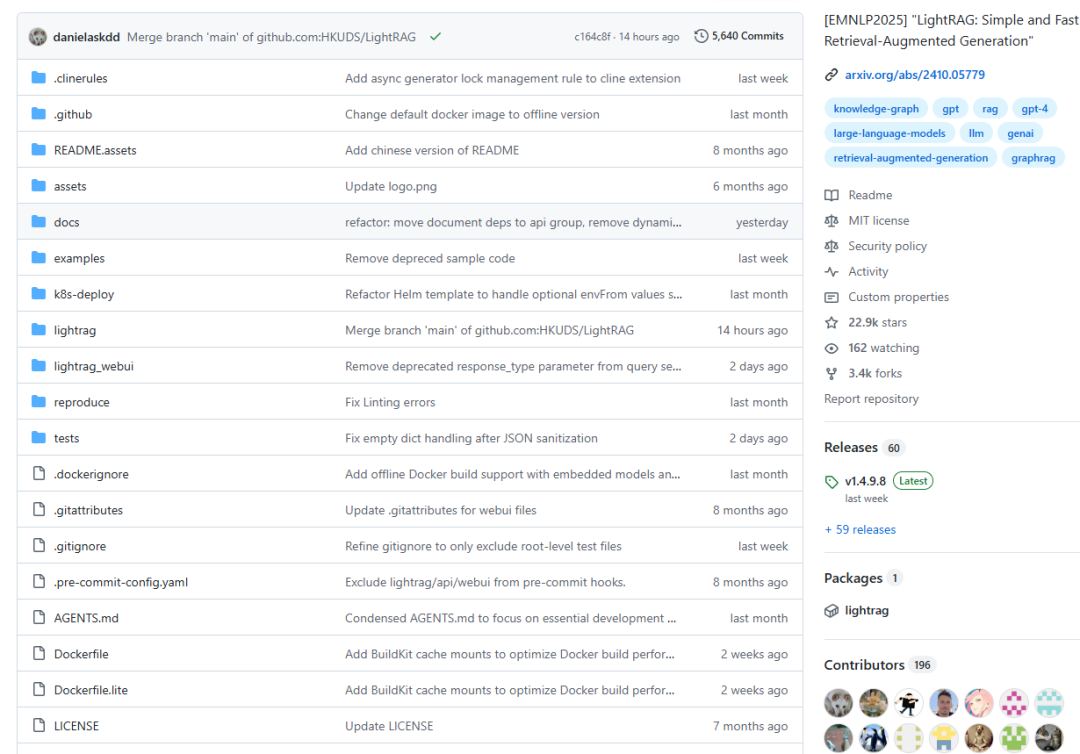1080x754 pixels.
Task: Click the README.assets folder icon
Action: pyautogui.click(x=39, y=149)
